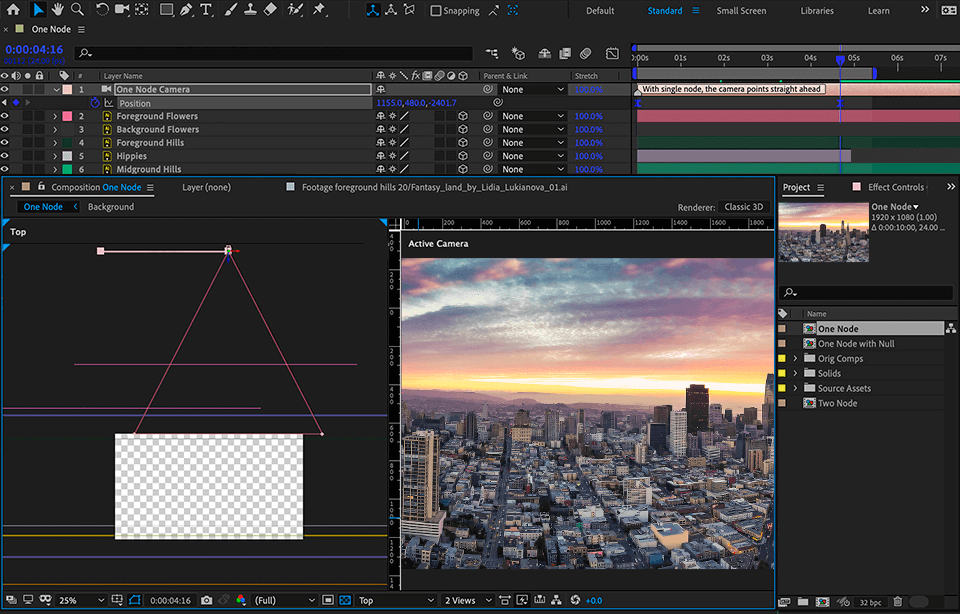The height and width of the screenshot is (614, 960).
Task: Activate the Zoom tool
Action: 78,10
